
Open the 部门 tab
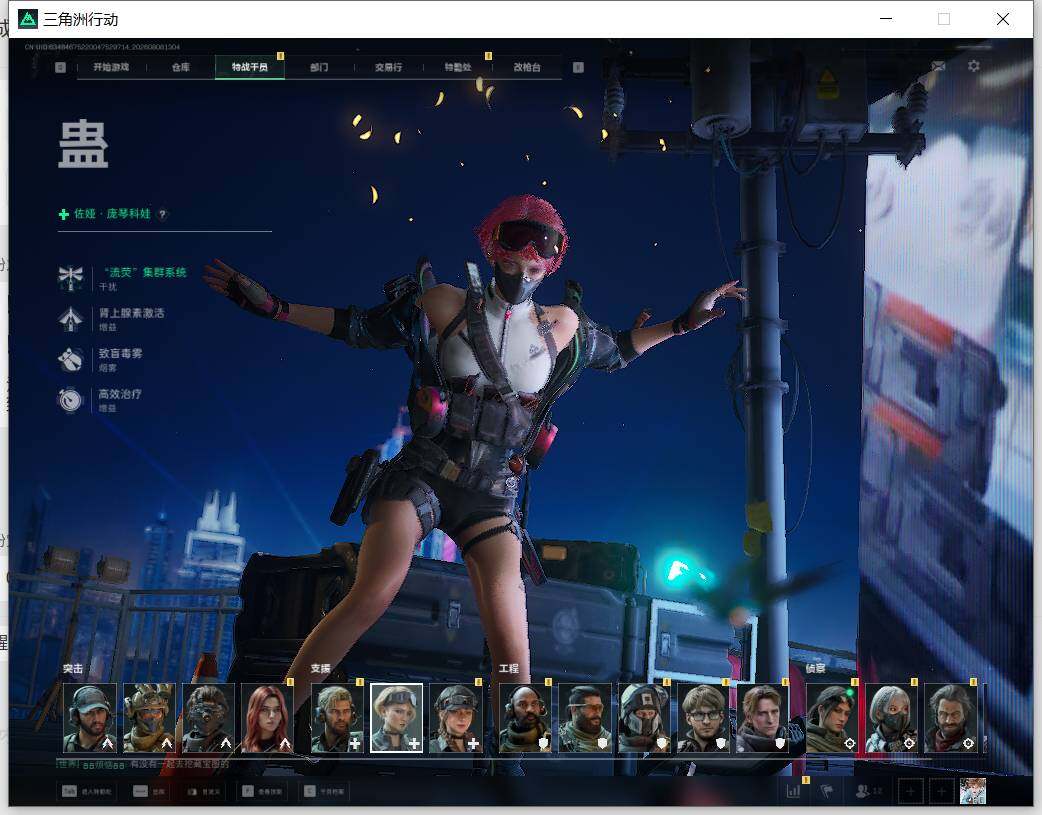point(319,67)
